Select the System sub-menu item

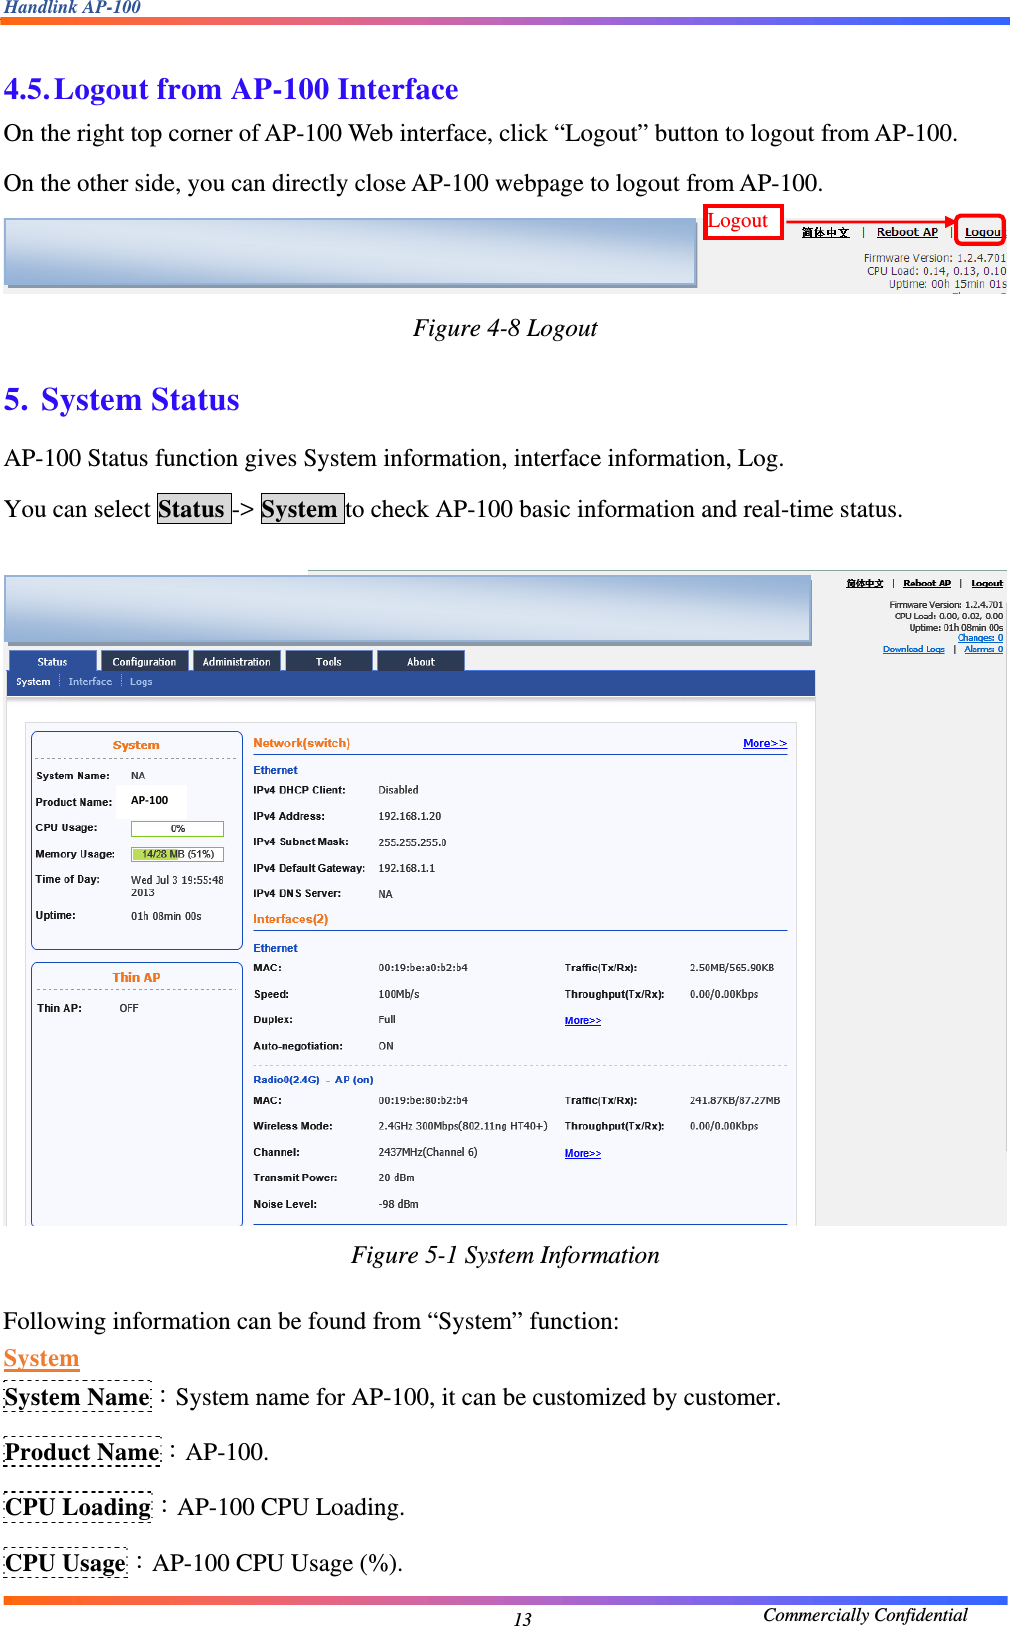click(x=33, y=682)
